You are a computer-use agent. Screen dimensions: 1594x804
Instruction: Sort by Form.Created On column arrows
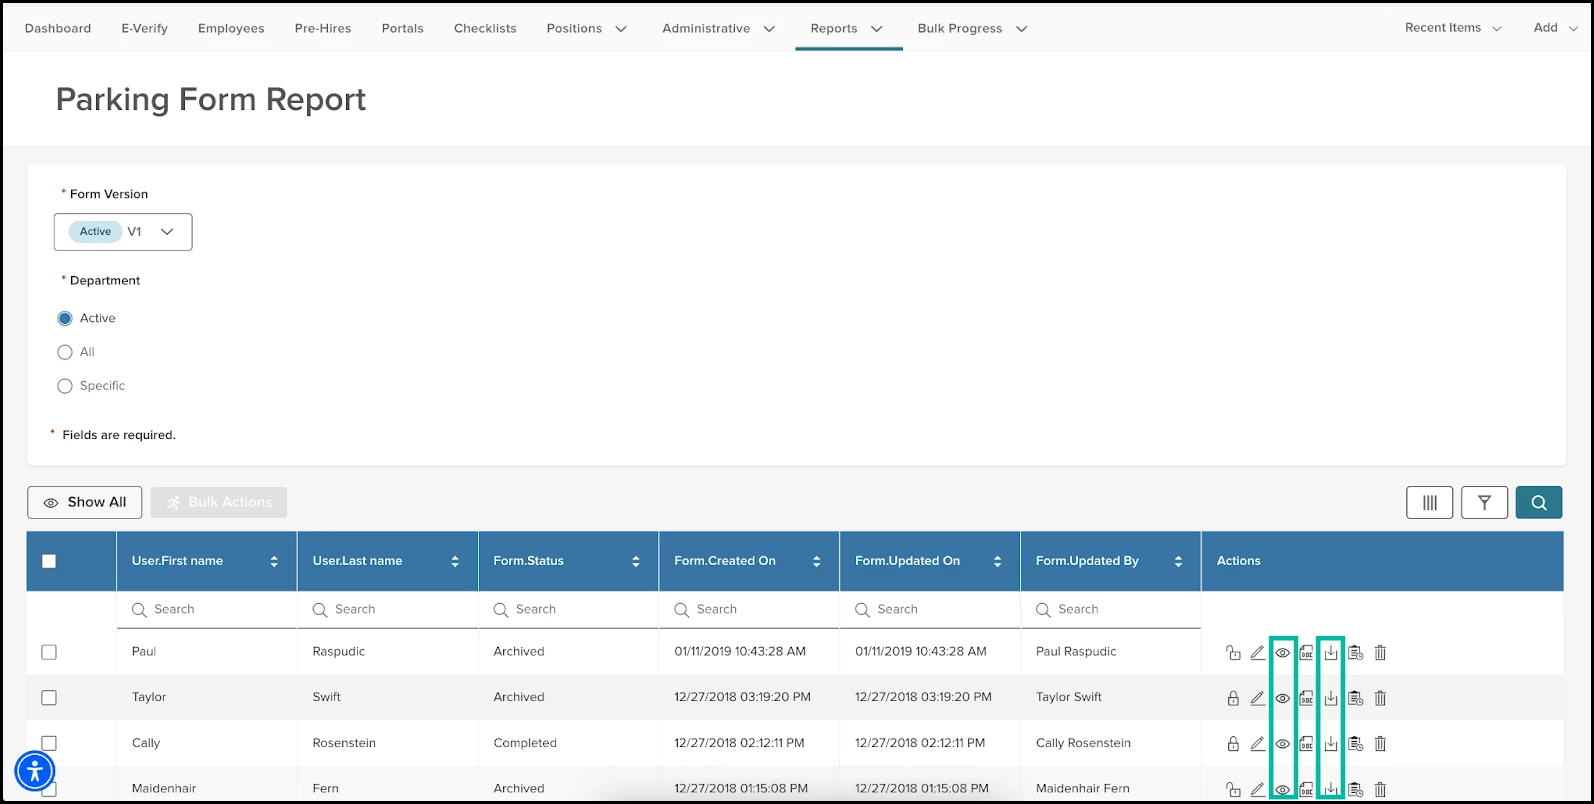point(817,561)
